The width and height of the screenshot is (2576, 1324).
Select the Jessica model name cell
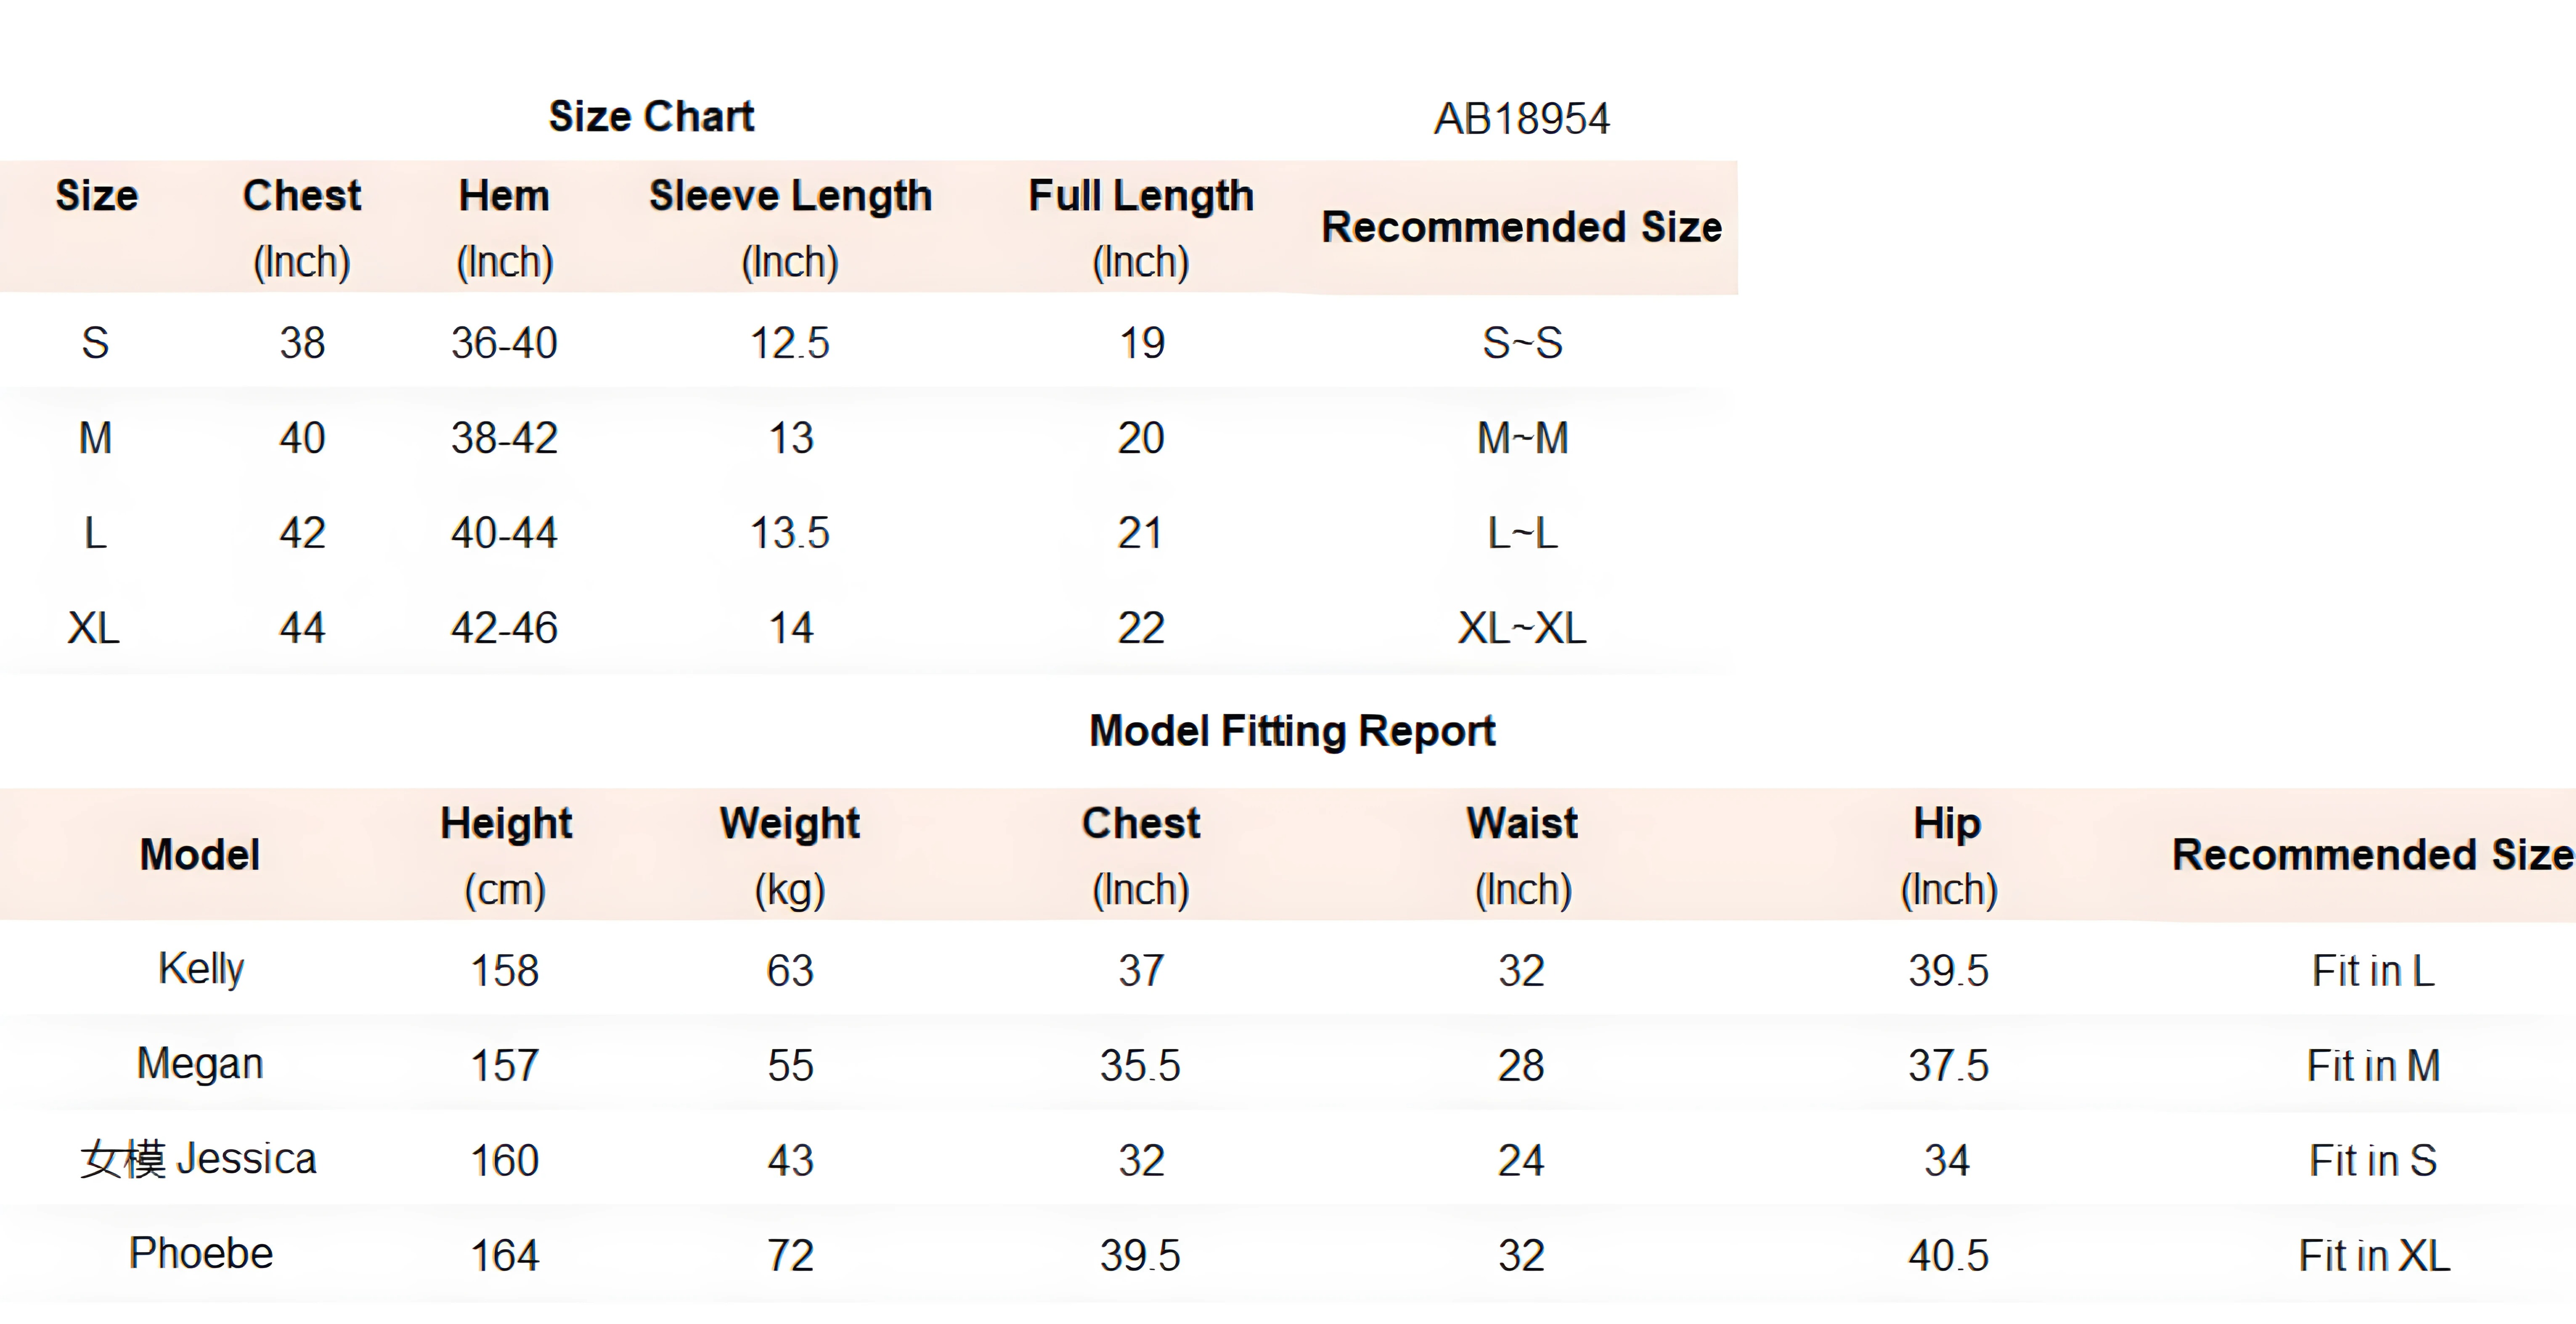pyautogui.click(x=198, y=1159)
